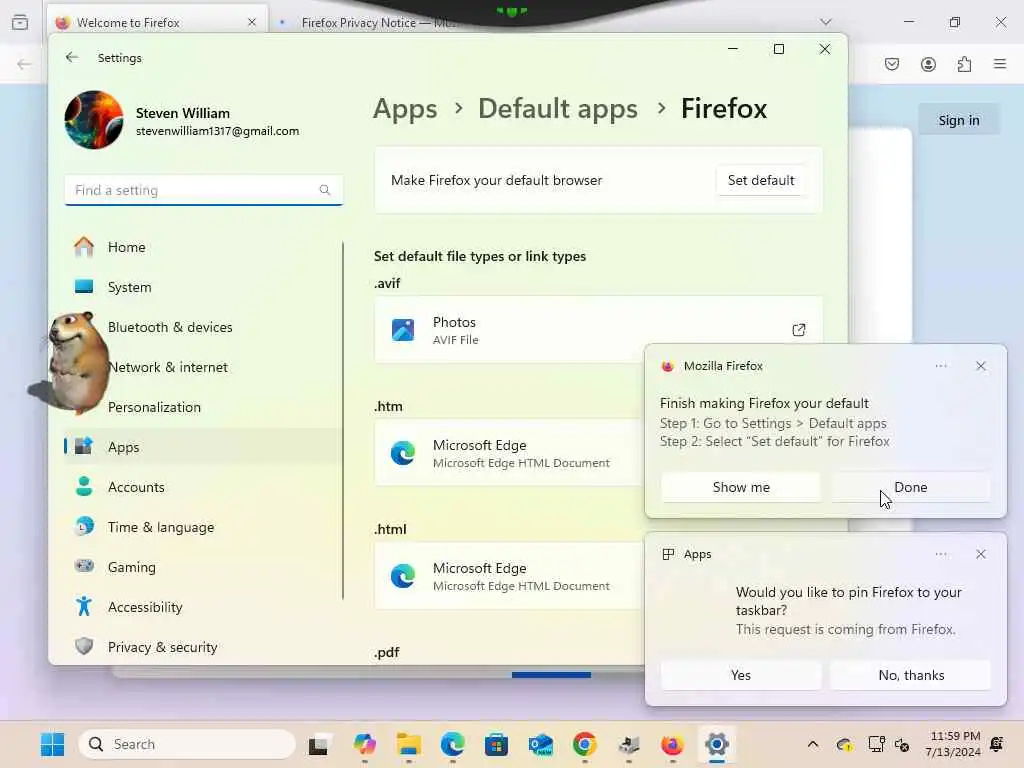Click No, thanks on pin request
This screenshot has height=768, width=1024.
coord(910,675)
